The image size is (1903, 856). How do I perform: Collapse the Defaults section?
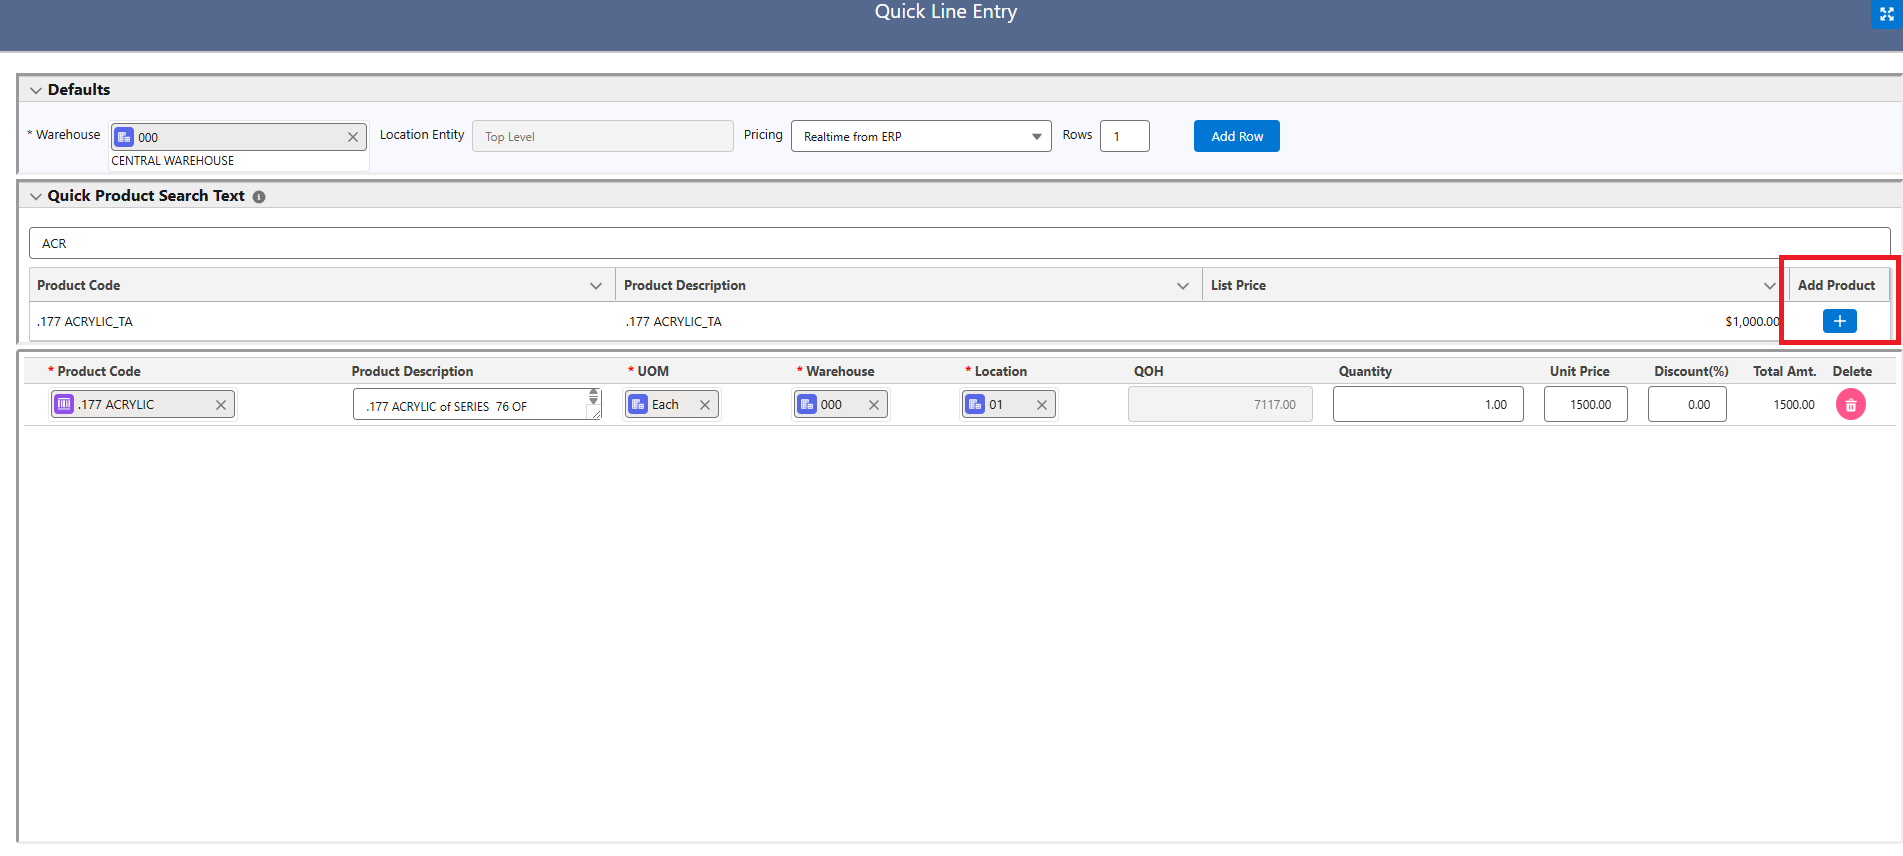coord(36,90)
